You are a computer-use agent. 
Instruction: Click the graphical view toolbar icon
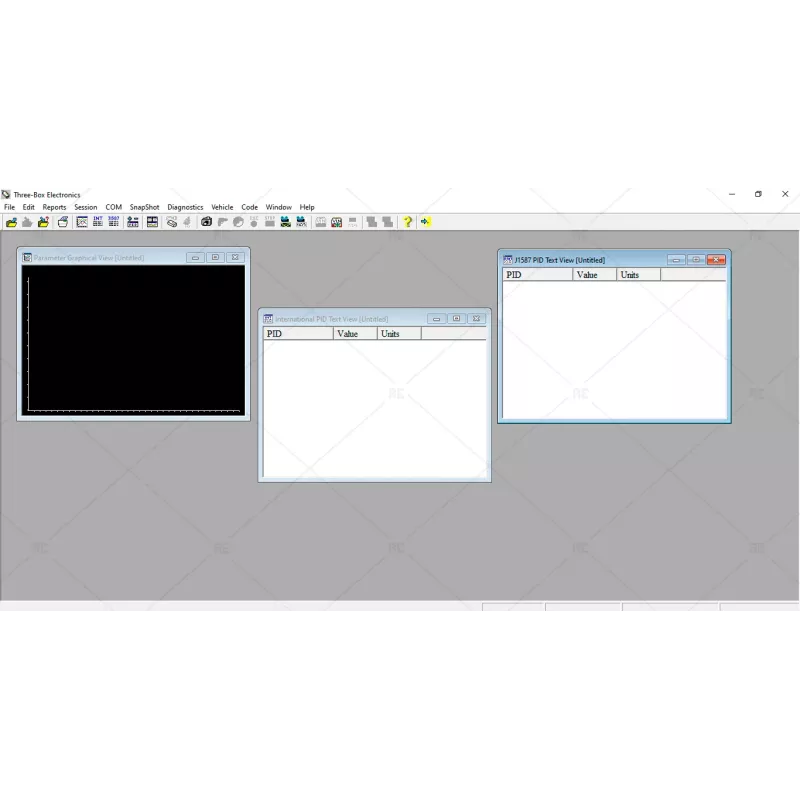coord(82,222)
